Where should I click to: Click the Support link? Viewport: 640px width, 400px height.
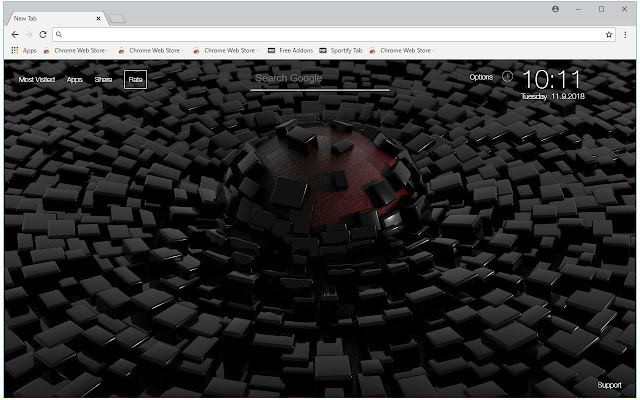(609, 385)
